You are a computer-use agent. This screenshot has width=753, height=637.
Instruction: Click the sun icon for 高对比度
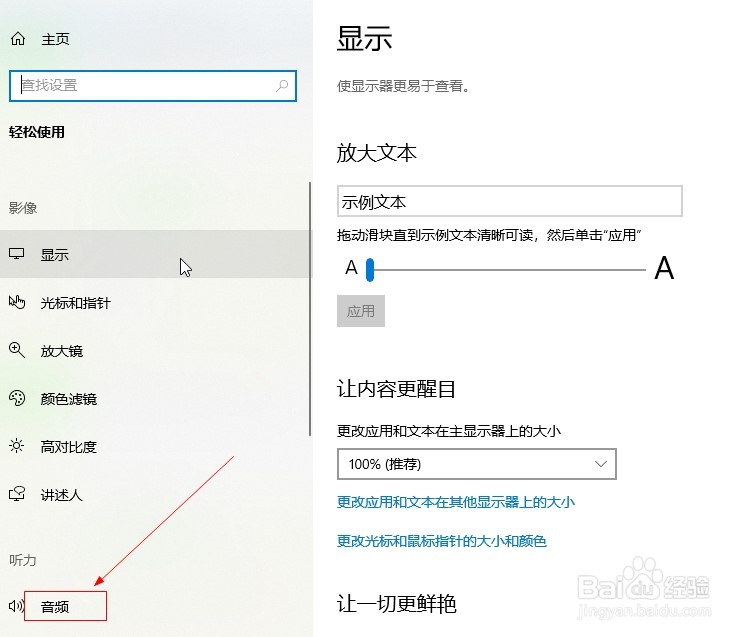pos(16,446)
